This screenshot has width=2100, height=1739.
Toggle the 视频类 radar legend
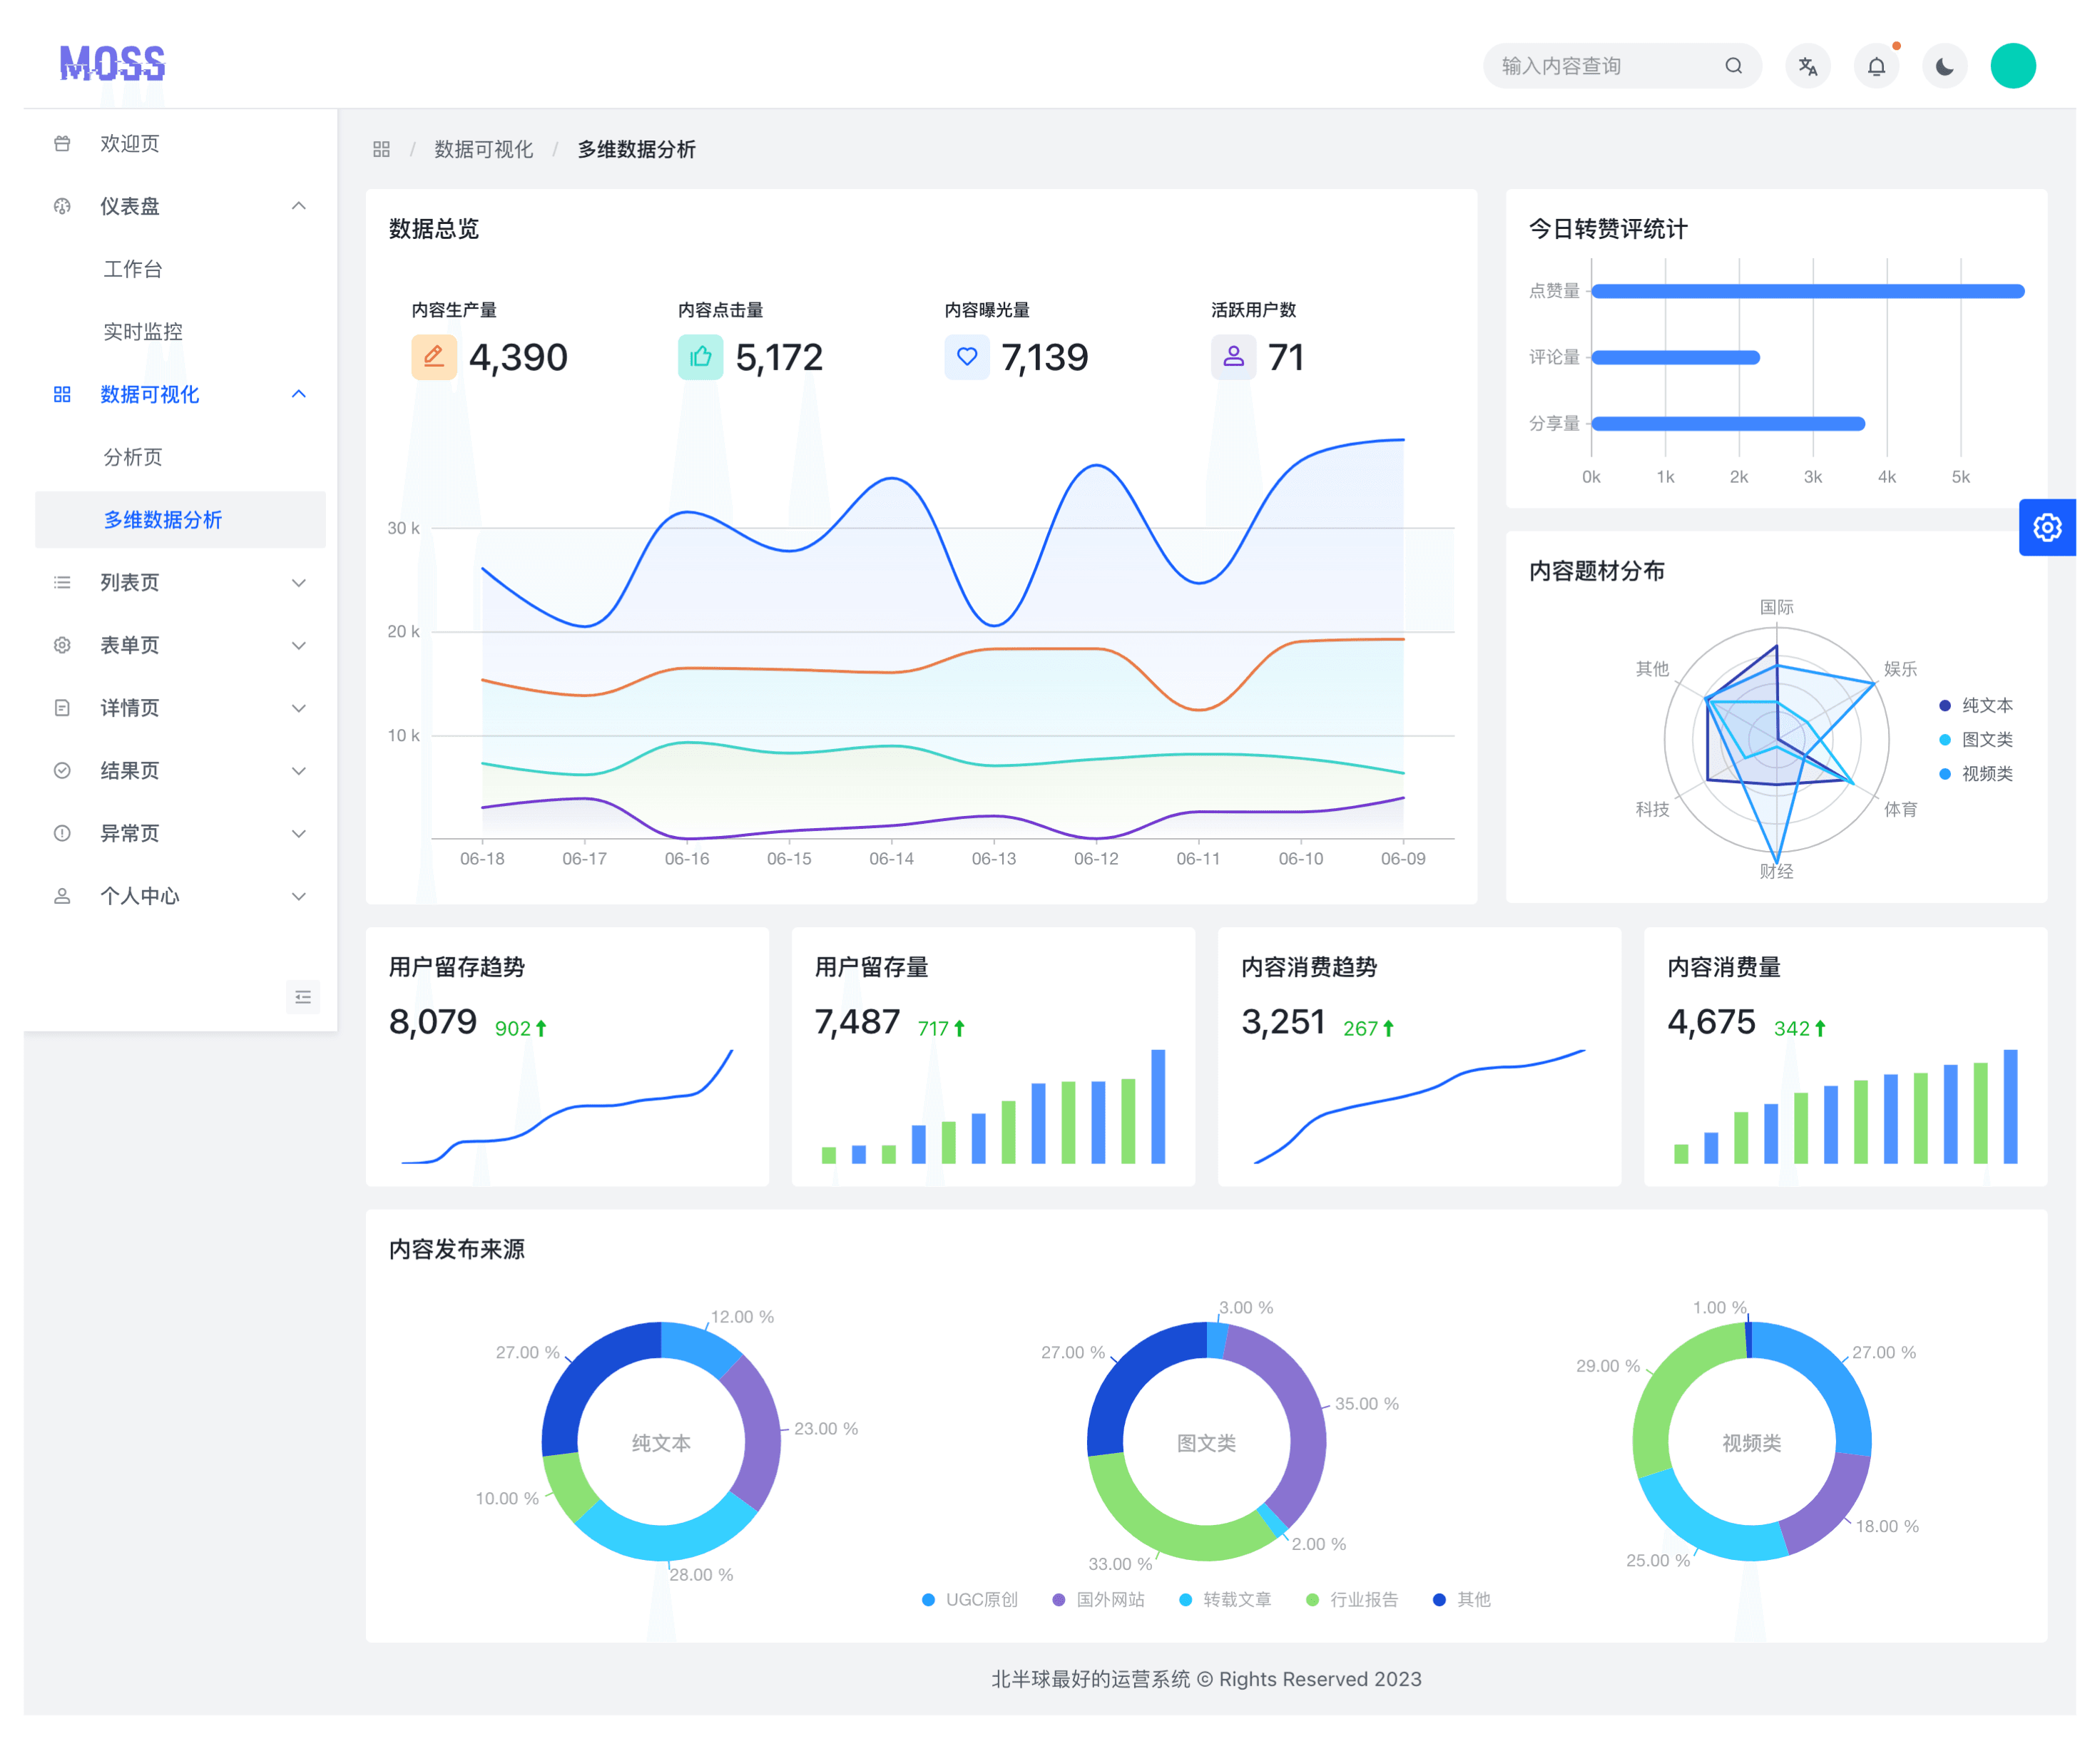coord(1975,773)
